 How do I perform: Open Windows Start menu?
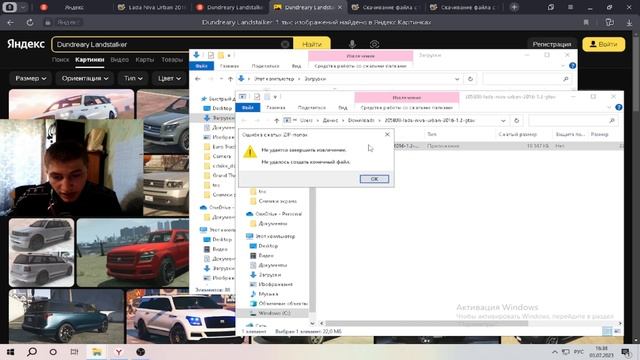click(x=10, y=352)
